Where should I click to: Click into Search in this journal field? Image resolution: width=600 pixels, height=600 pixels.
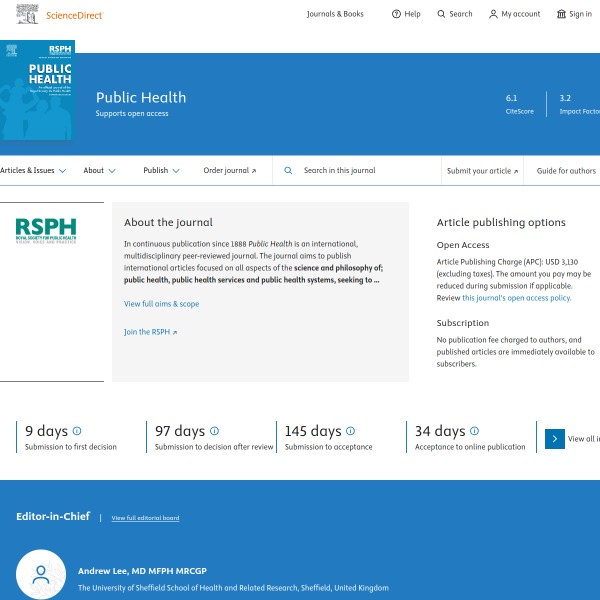(365, 171)
